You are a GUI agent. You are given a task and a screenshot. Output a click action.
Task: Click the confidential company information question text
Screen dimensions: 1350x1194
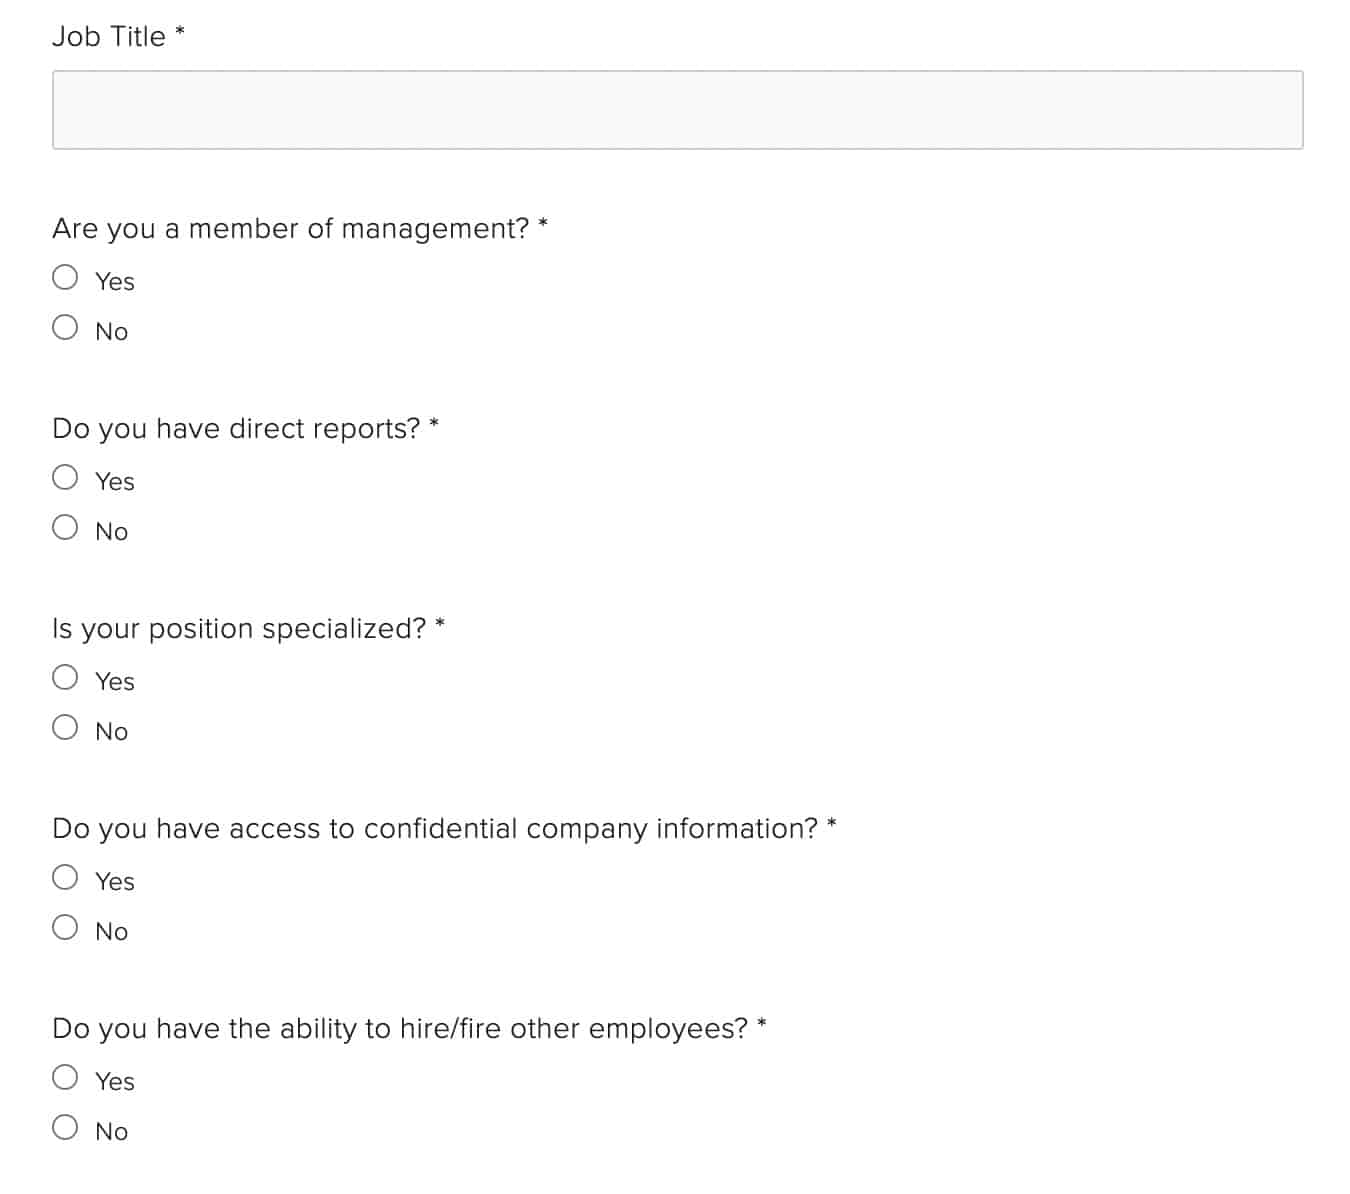click(x=435, y=829)
